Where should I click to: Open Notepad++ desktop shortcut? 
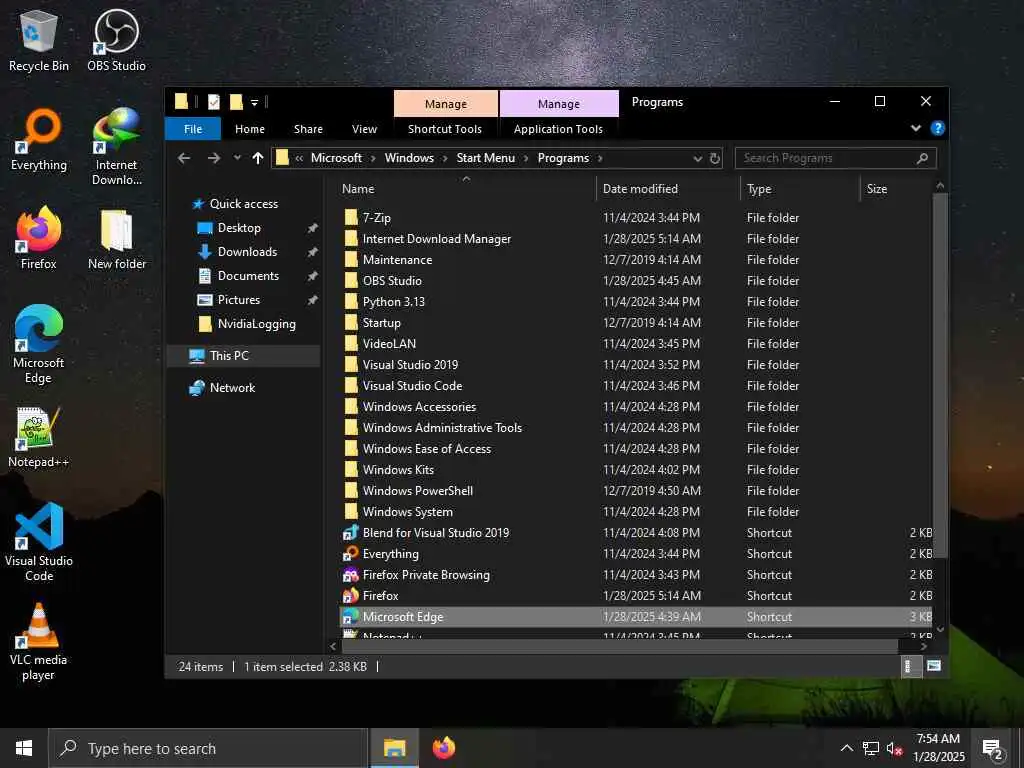coord(39,437)
